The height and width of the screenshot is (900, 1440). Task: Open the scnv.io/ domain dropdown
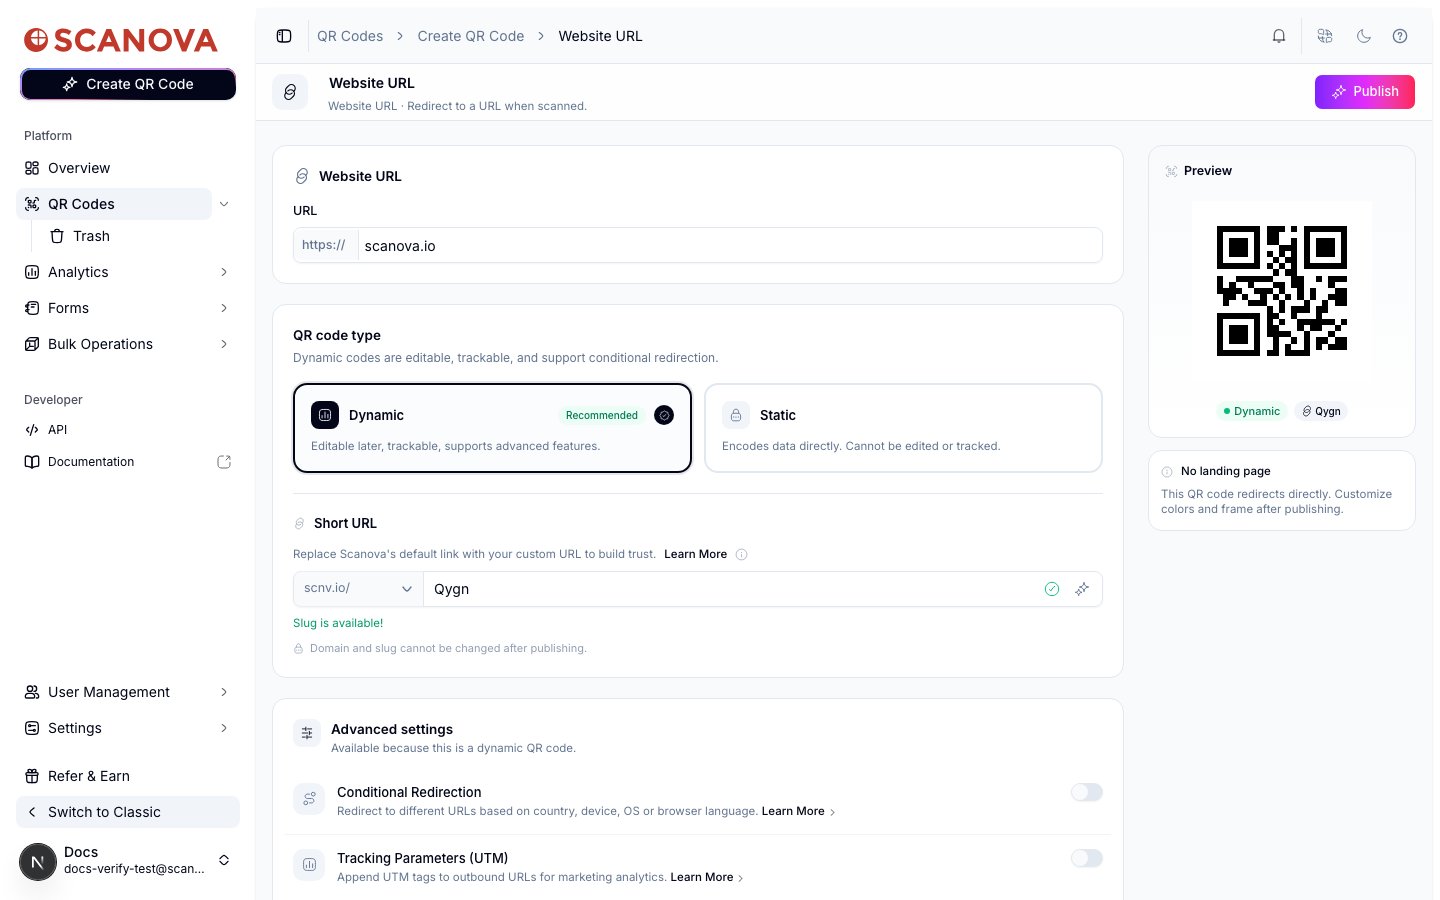358,589
